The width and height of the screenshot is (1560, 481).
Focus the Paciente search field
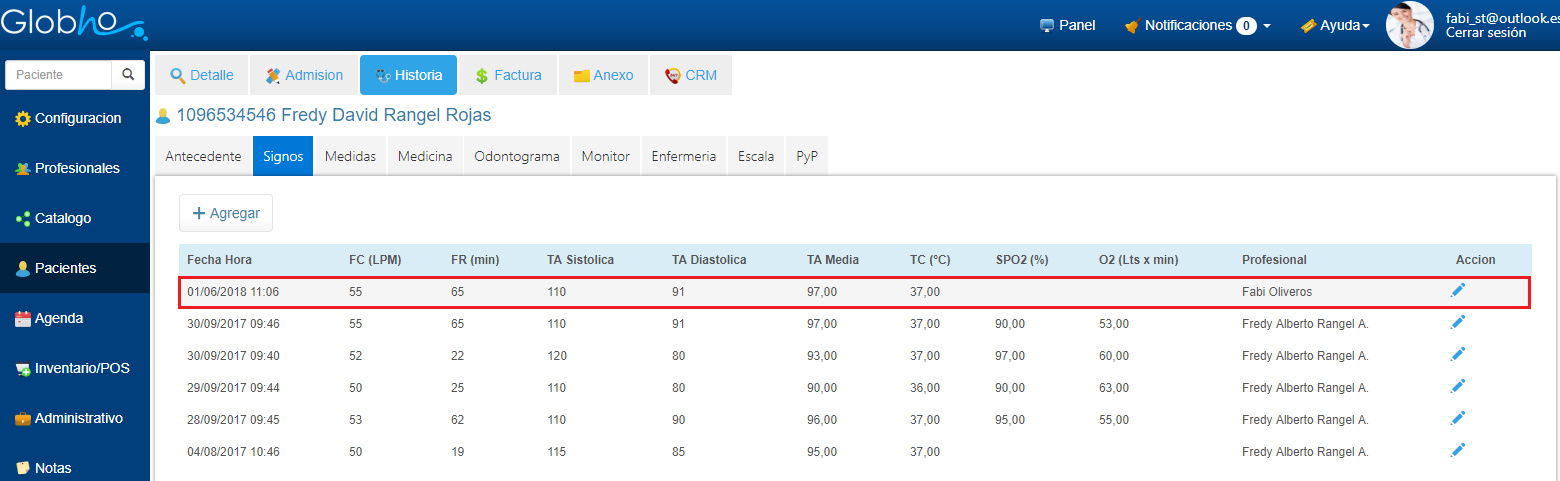pos(58,75)
